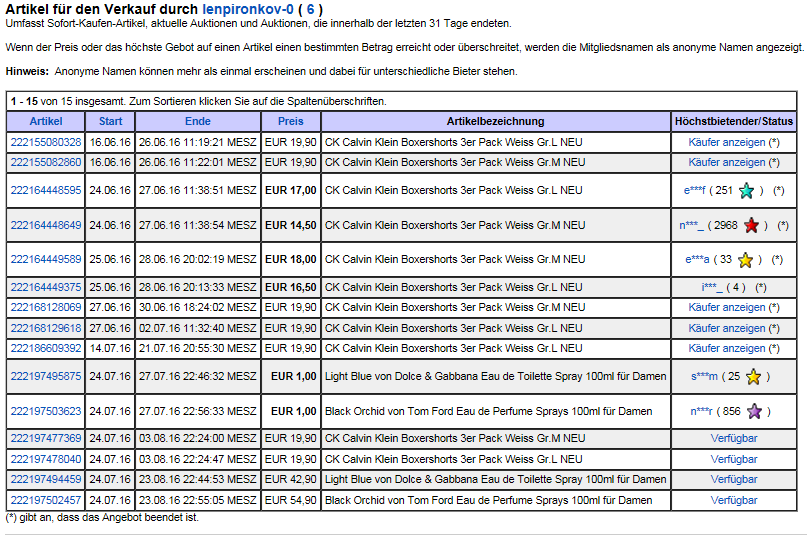Screen dimensions: 807x535
Task: Open item 222186609392
Action: [x=46, y=348]
